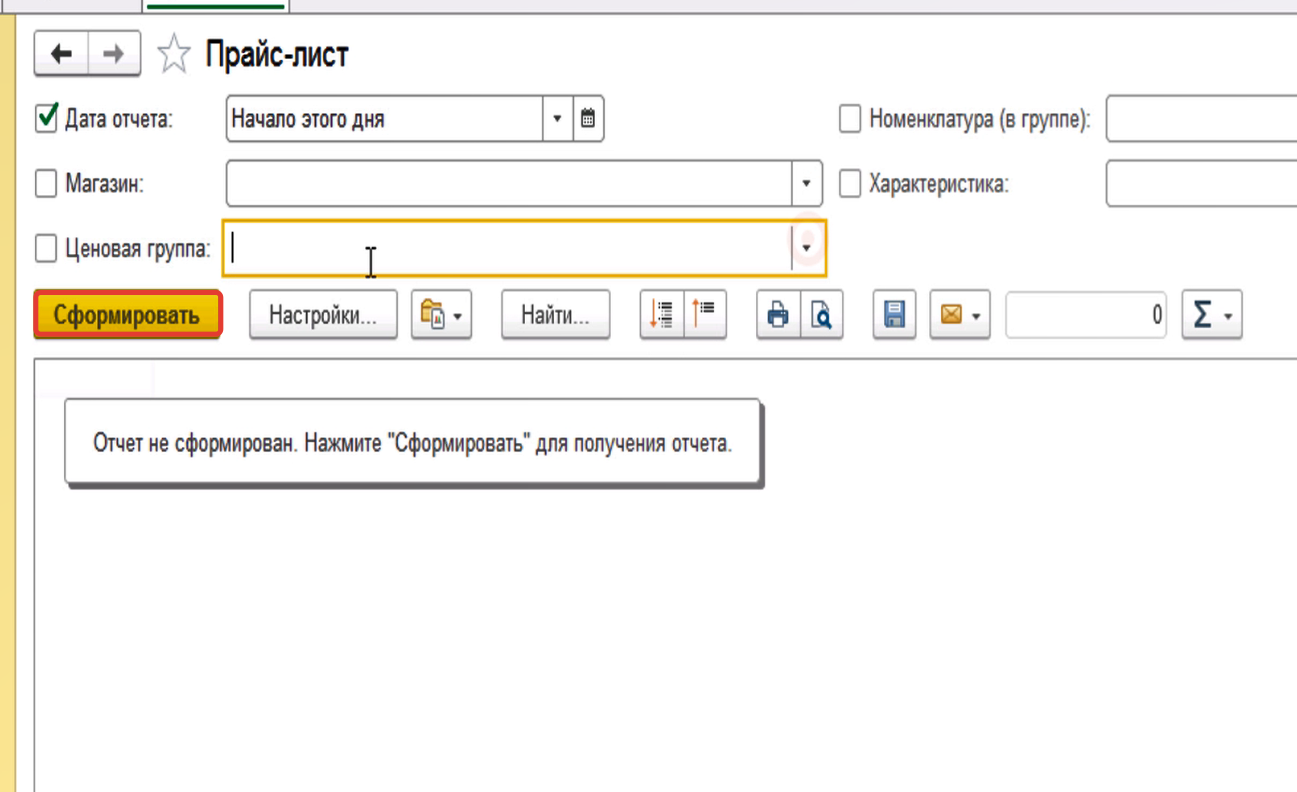Image resolution: width=1297 pixels, height=792 pixels.
Task: Open the Ценовая группа dropdown arrow
Action: 807,248
